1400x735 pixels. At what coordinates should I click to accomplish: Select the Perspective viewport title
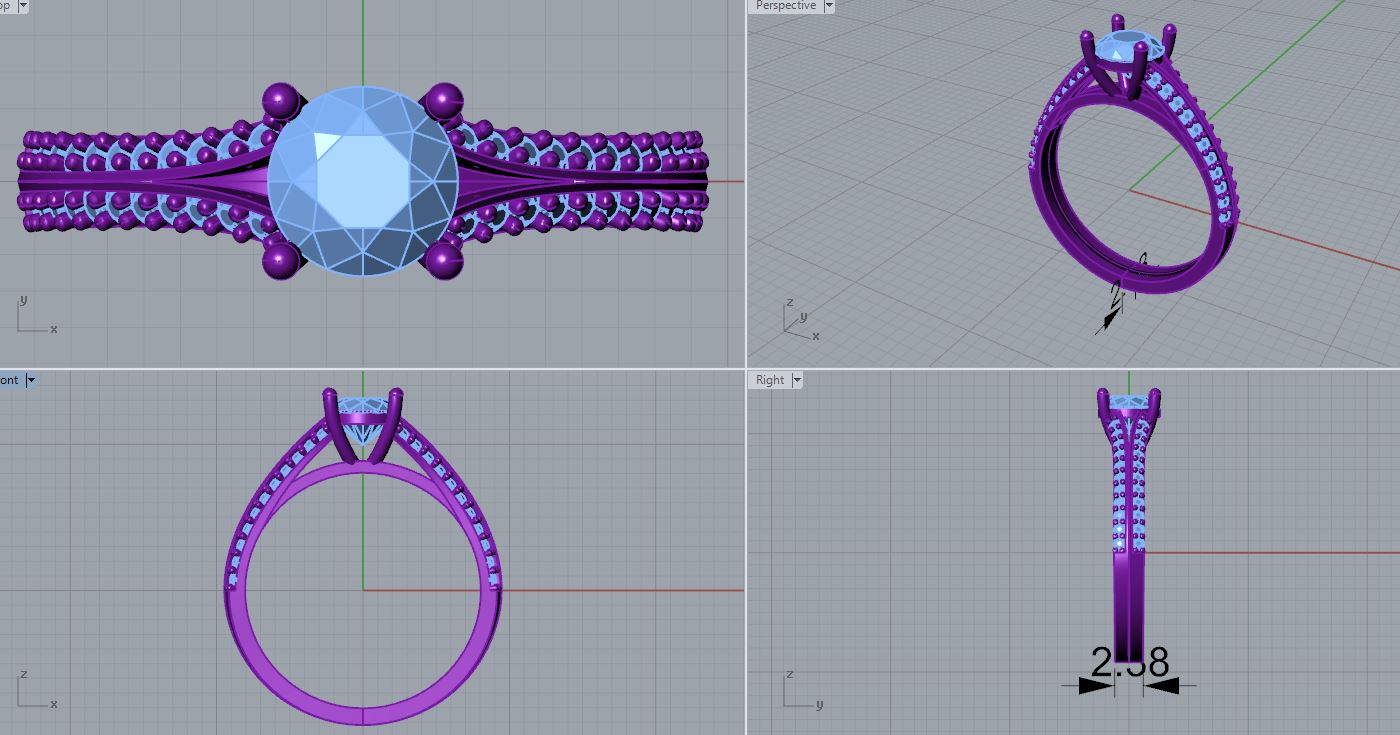(x=785, y=6)
